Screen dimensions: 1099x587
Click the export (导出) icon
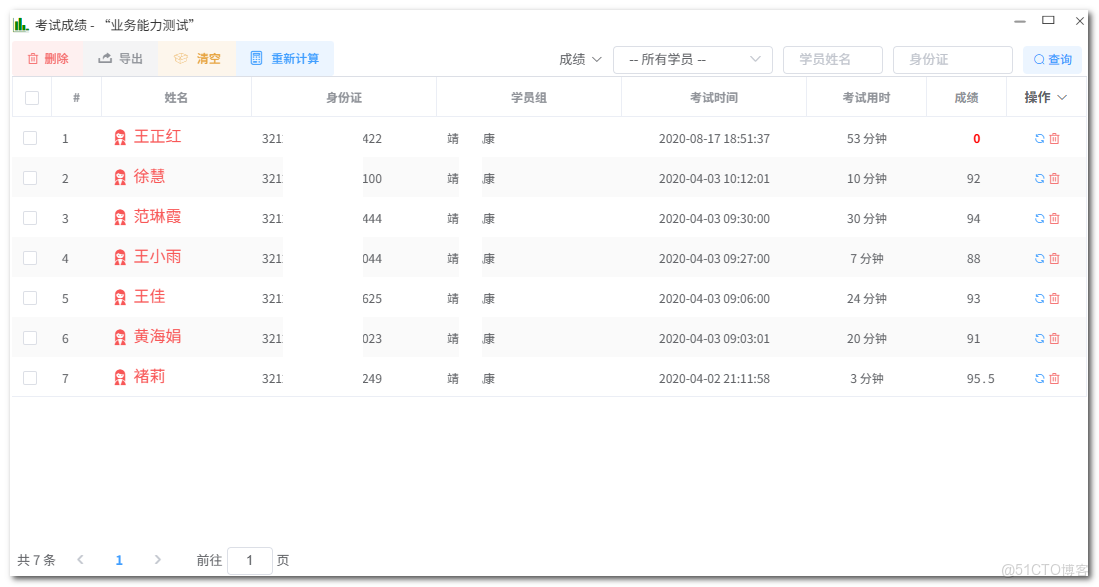pyautogui.click(x=106, y=59)
